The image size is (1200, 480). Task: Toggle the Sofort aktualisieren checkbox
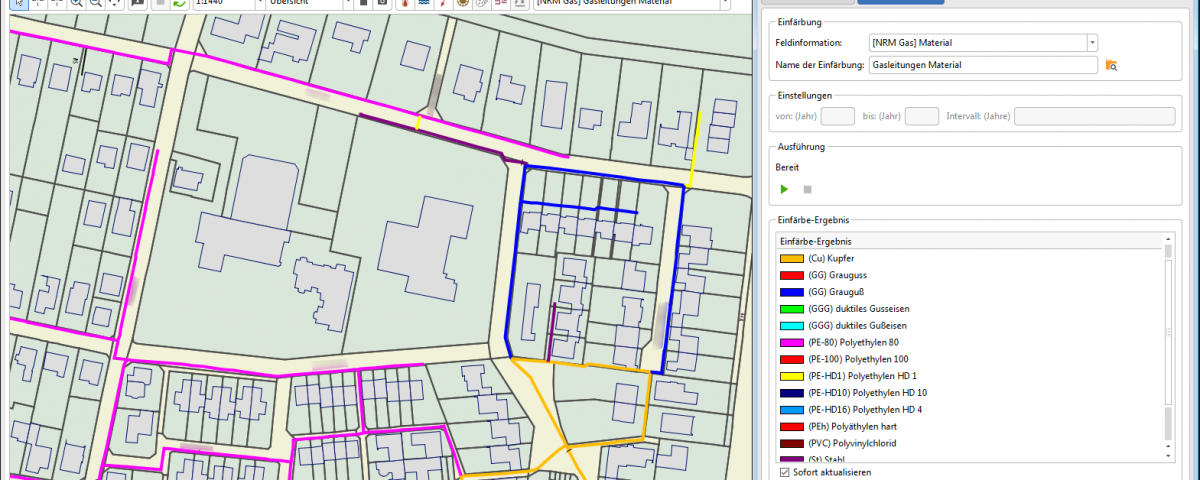tap(784, 471)
